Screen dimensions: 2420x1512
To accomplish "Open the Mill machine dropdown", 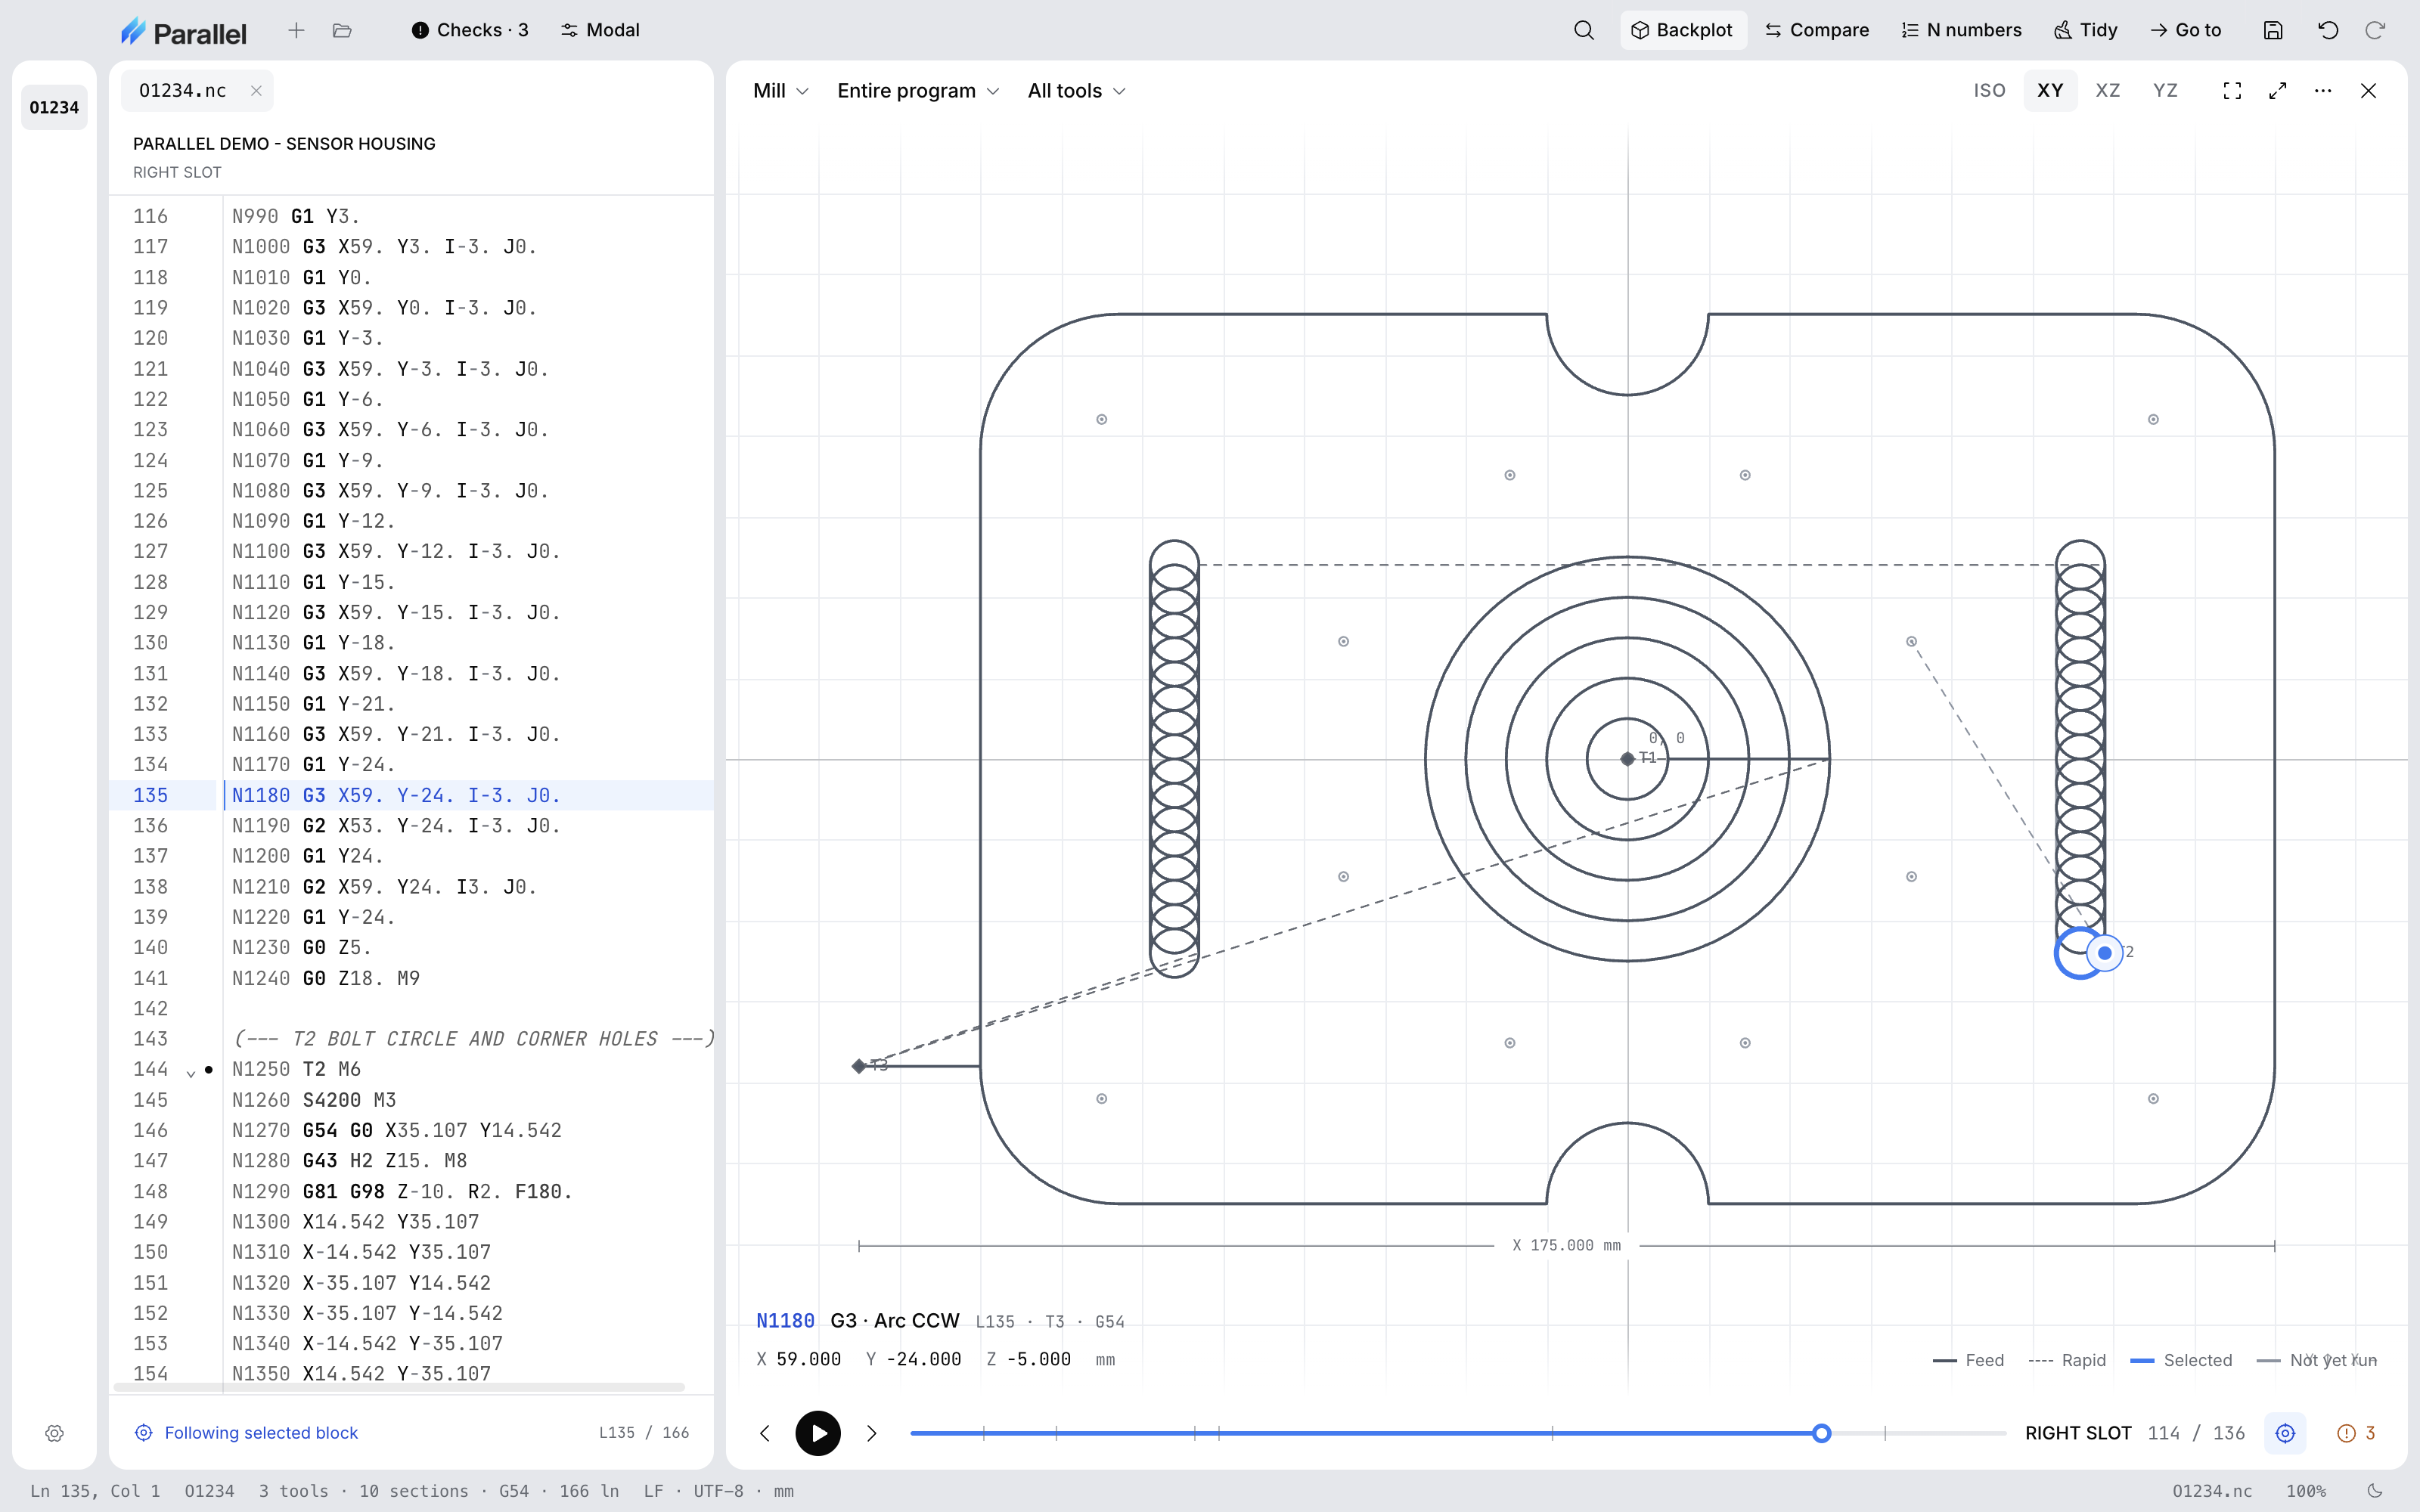I will pyautogui.click(x=780, y=91).
